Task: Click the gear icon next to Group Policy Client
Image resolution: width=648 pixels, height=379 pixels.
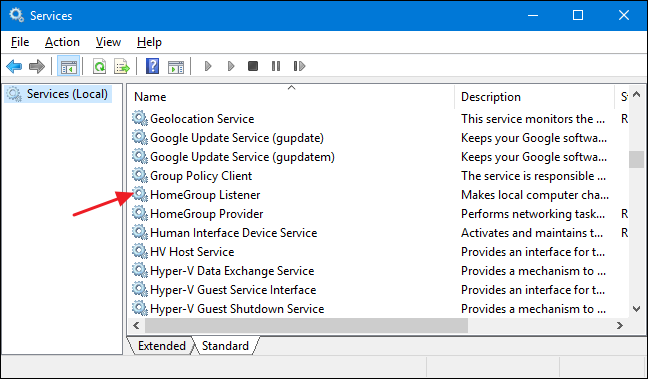Action: 140,175
